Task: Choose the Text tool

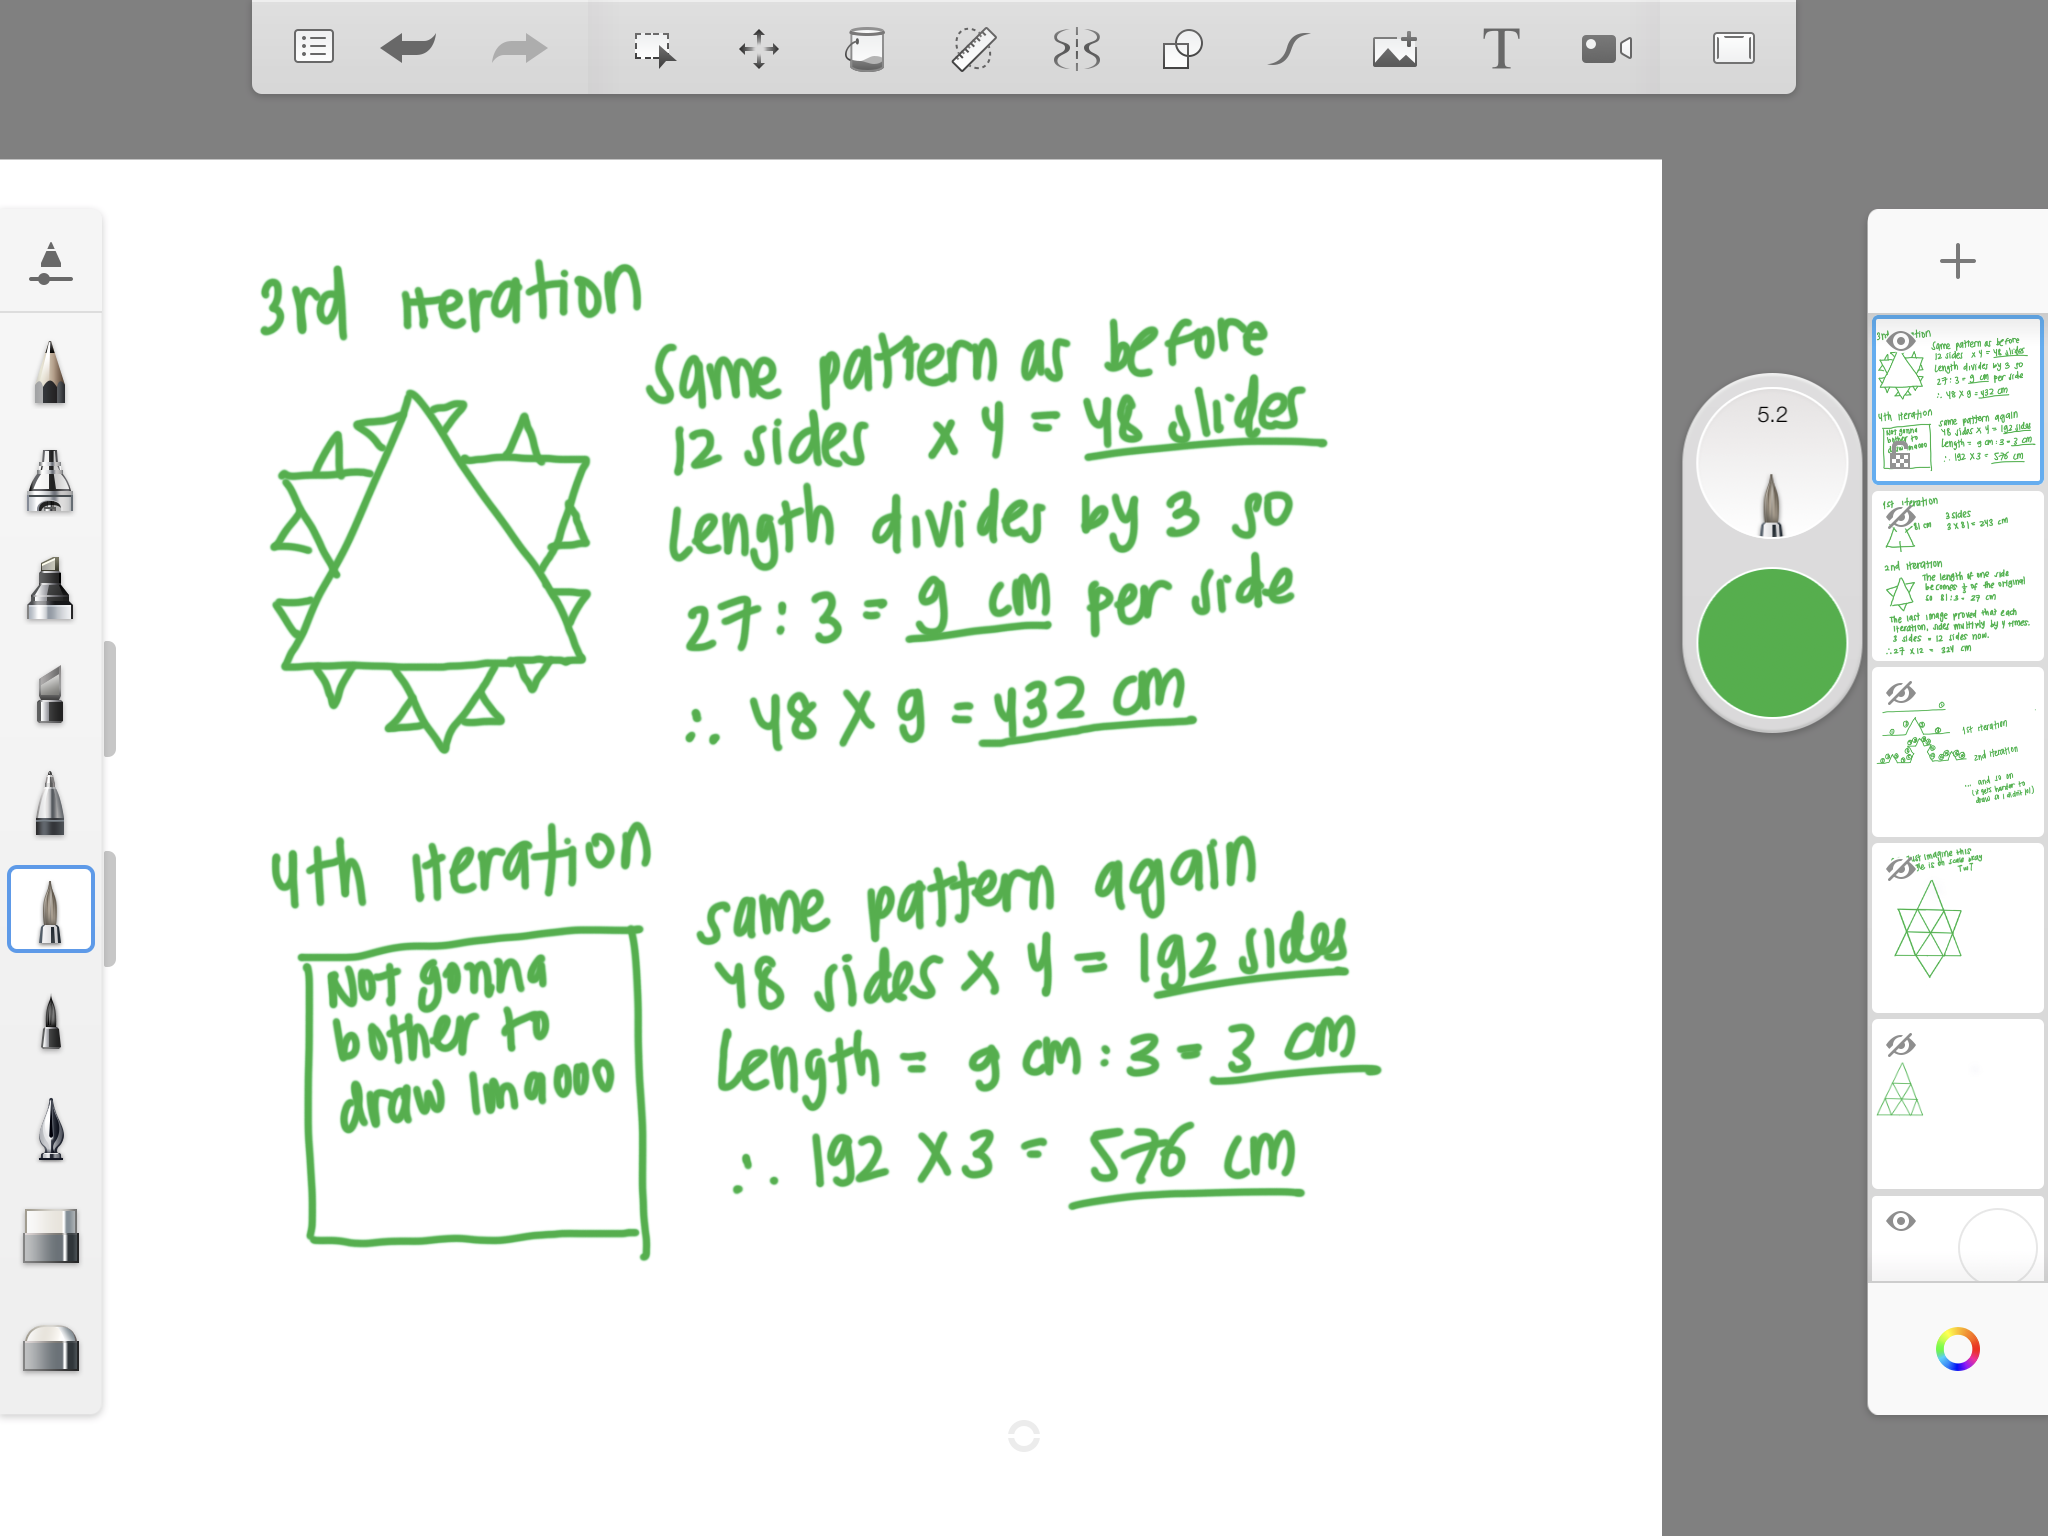Action: pos(1500,48)
